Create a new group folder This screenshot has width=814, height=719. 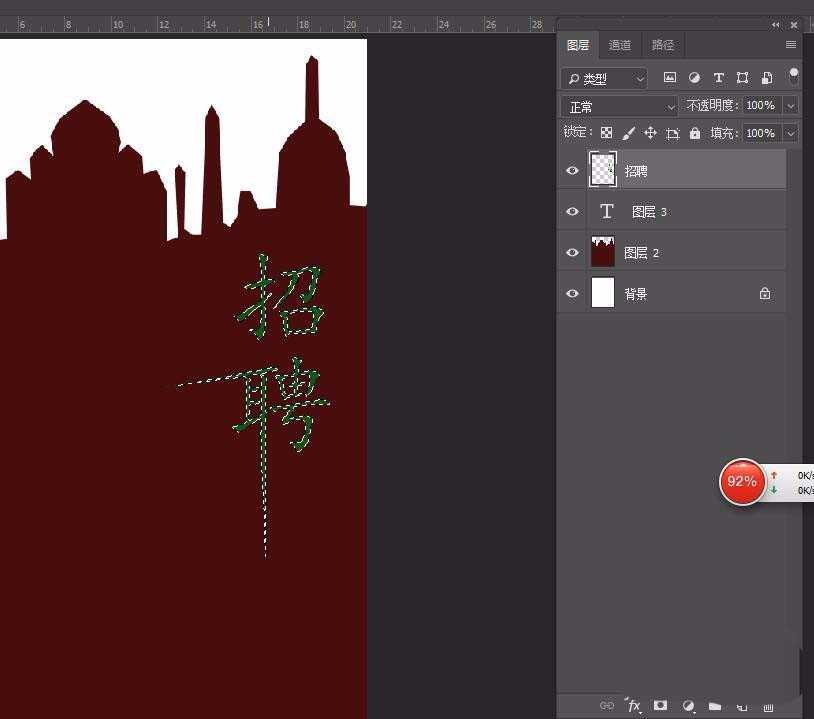click(x=715, y=705)
